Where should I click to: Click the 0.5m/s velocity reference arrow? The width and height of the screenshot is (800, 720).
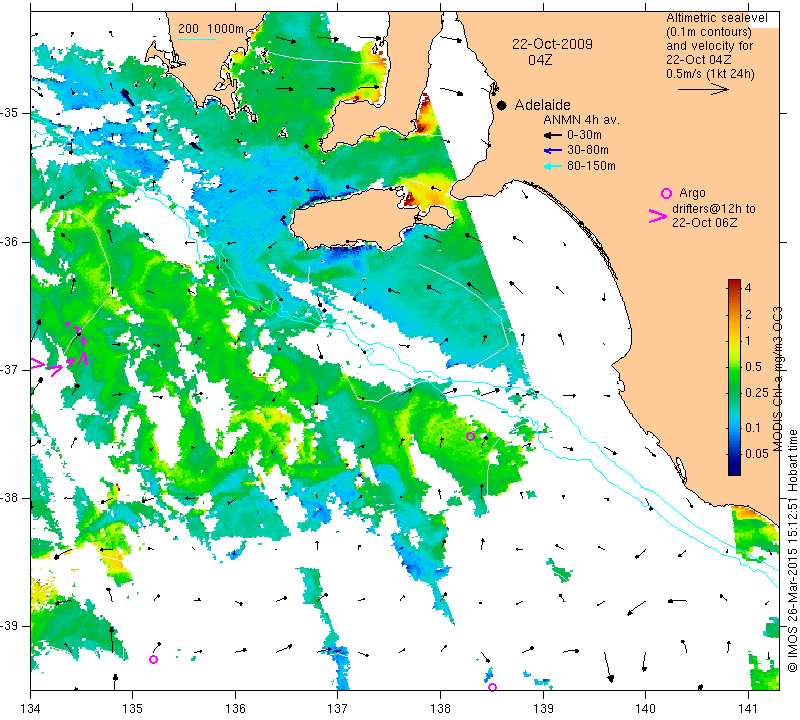point(704,89)
